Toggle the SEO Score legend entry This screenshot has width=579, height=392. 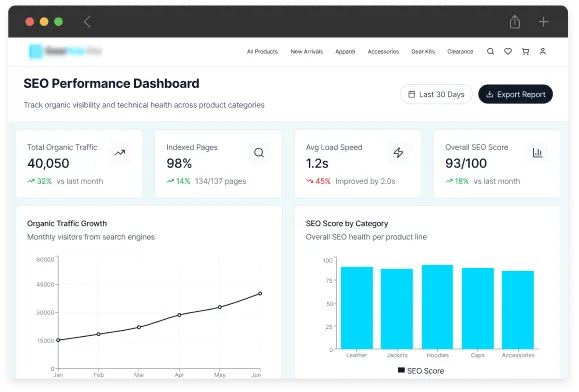coord(421,371)
